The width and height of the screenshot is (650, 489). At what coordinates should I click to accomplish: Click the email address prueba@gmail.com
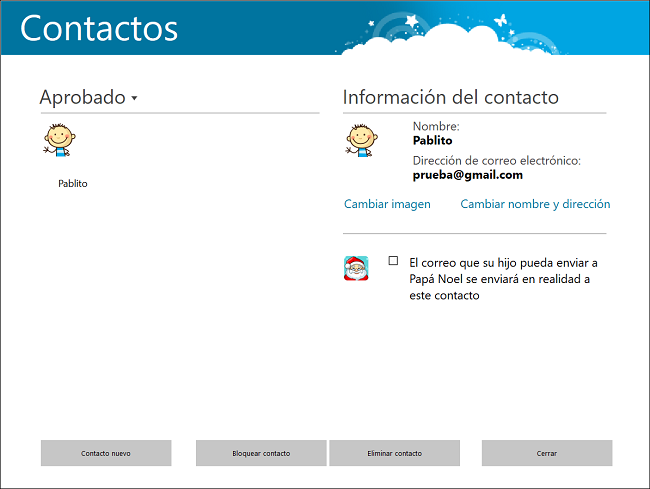pyautogui.click(x=467, y=175)
